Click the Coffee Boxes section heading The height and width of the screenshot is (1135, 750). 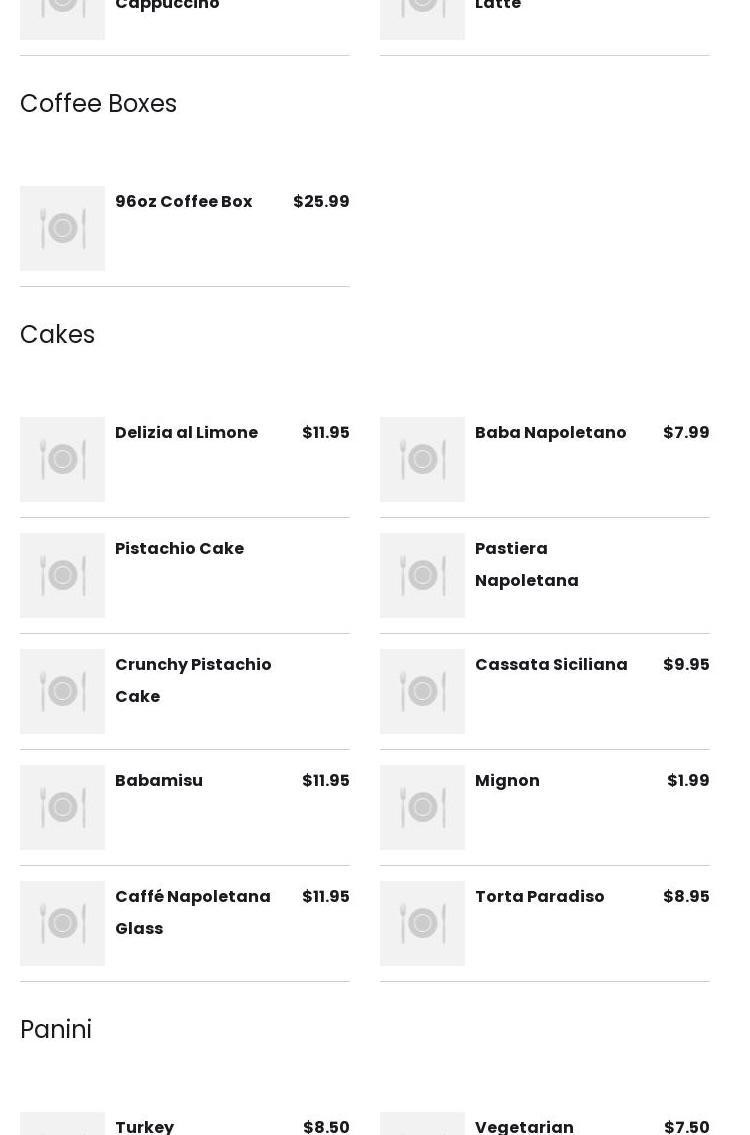pyautogui.click(x=98, y=104)
